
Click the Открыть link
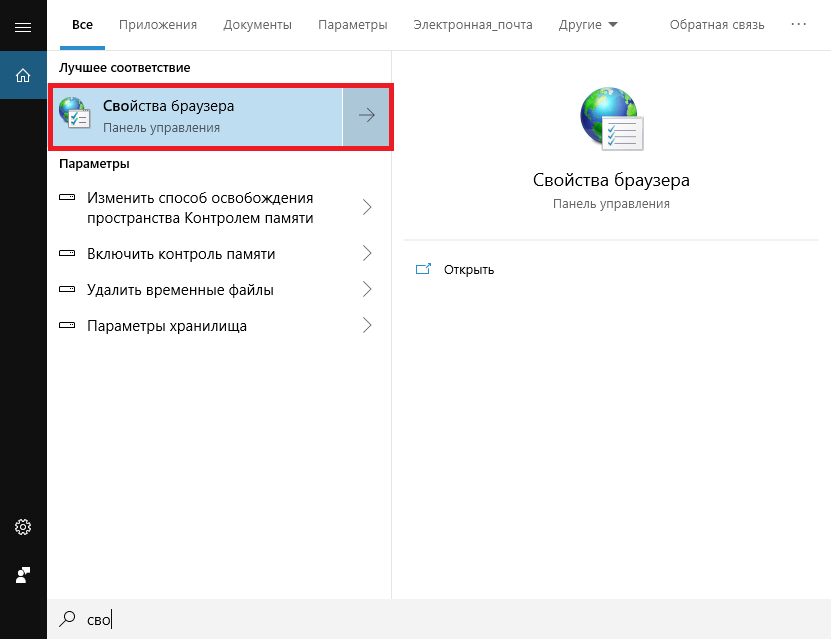[x=469, y=270]
